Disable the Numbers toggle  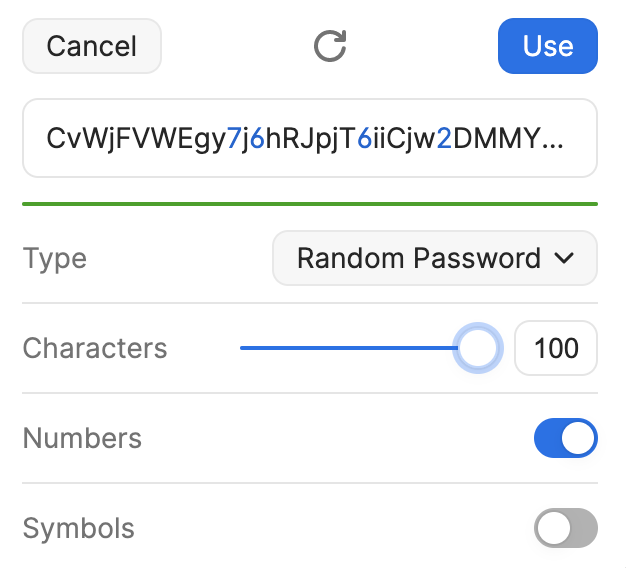[566, 438]
